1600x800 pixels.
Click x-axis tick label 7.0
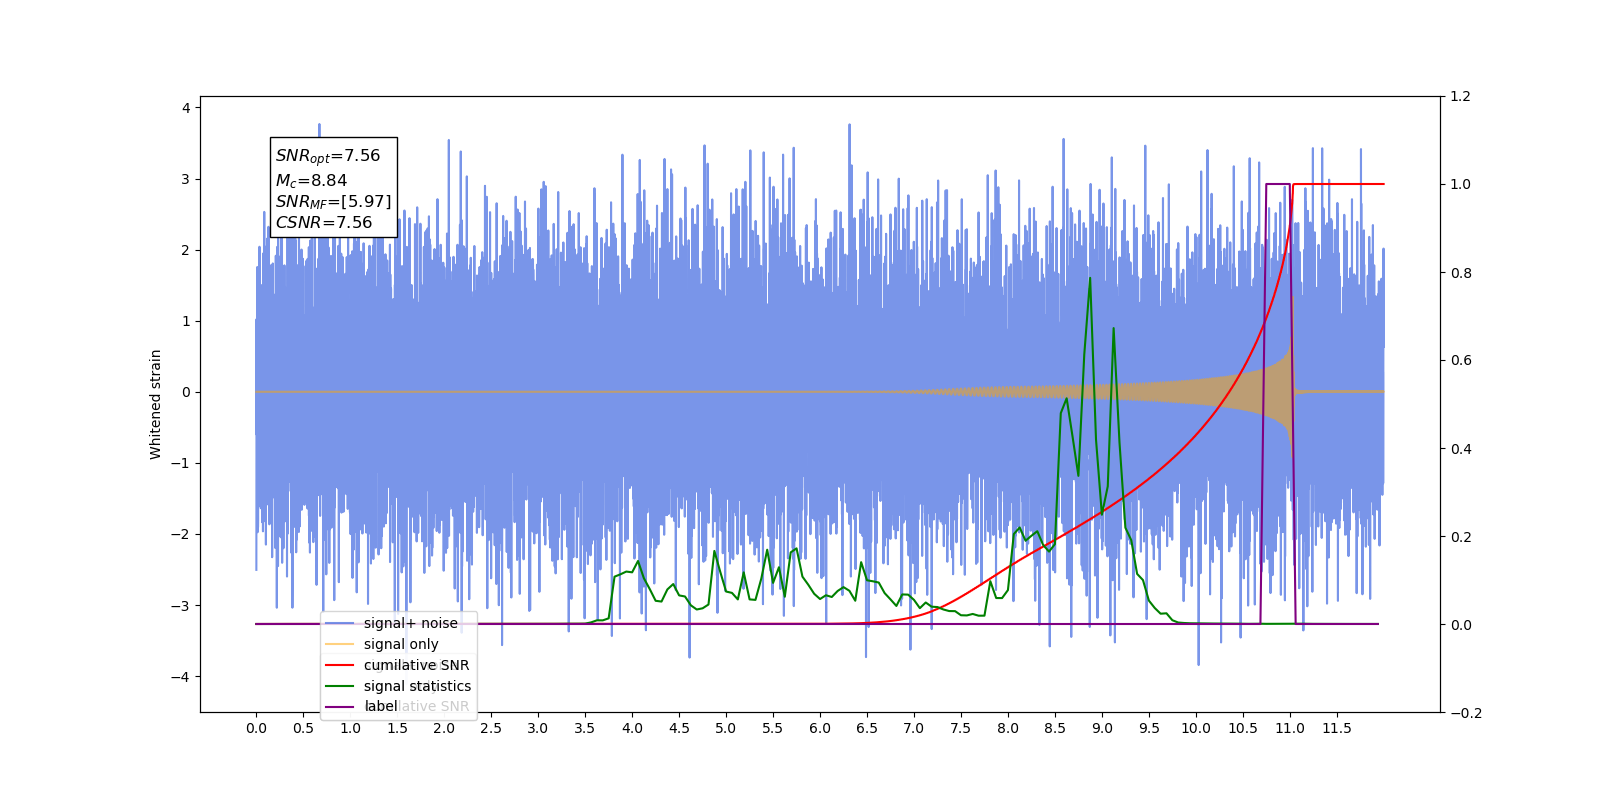coord(914,728)
